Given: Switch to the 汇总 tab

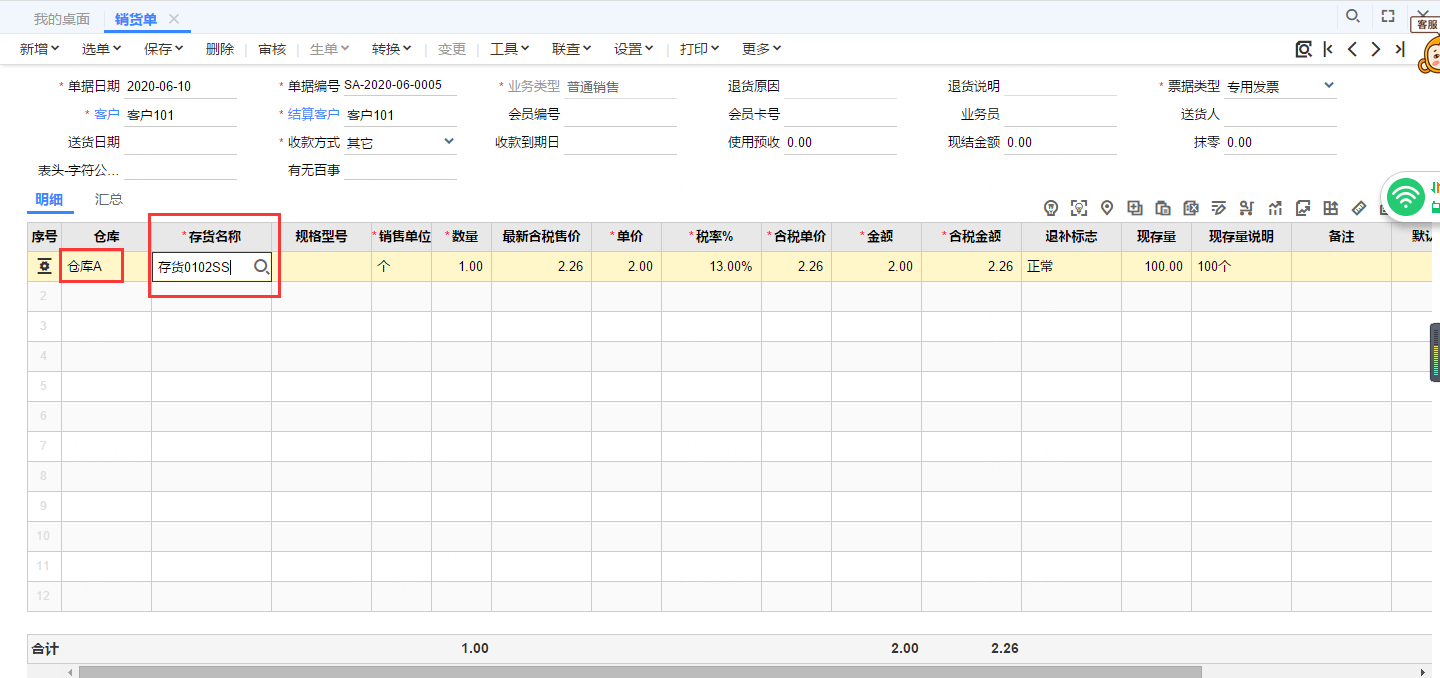Looking at the screenshot, I should (x=109, y=199).
